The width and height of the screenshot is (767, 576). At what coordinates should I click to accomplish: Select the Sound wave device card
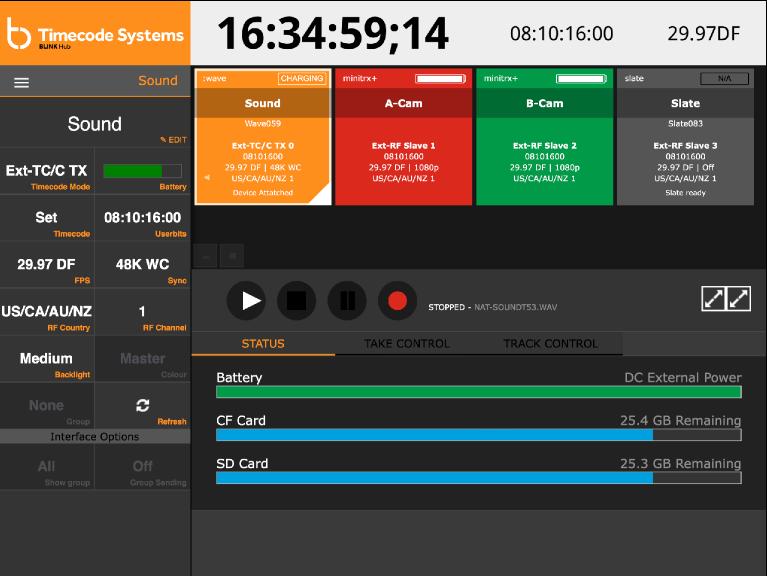[263, 137]
